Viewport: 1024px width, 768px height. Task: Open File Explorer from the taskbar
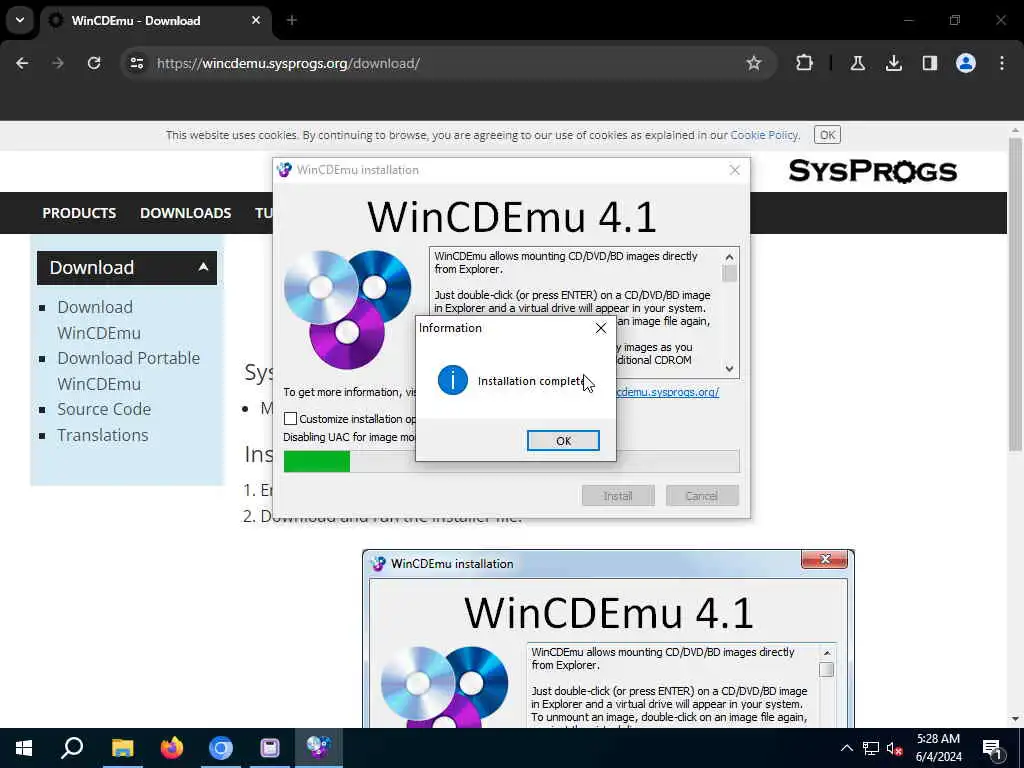(122, 748)
